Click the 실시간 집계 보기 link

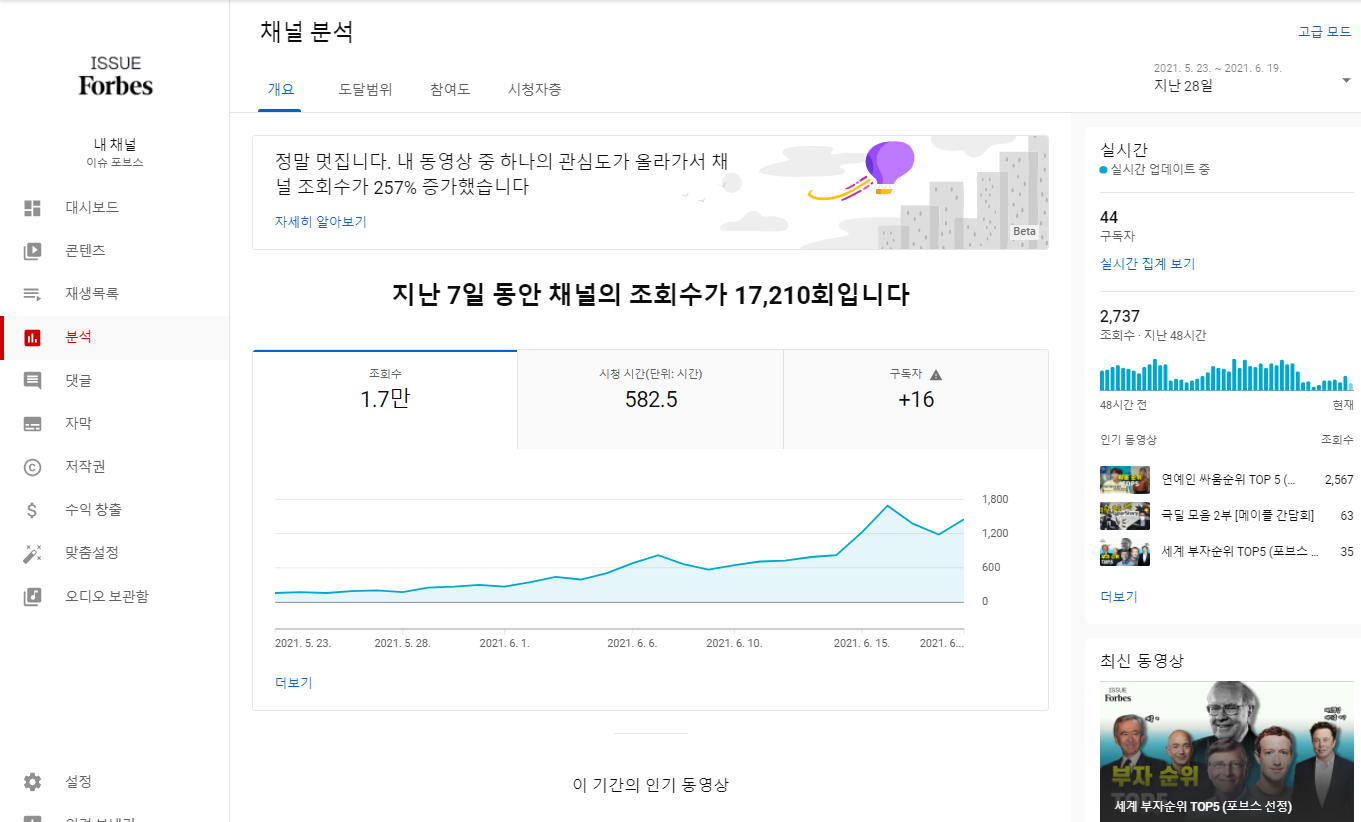1148,262
